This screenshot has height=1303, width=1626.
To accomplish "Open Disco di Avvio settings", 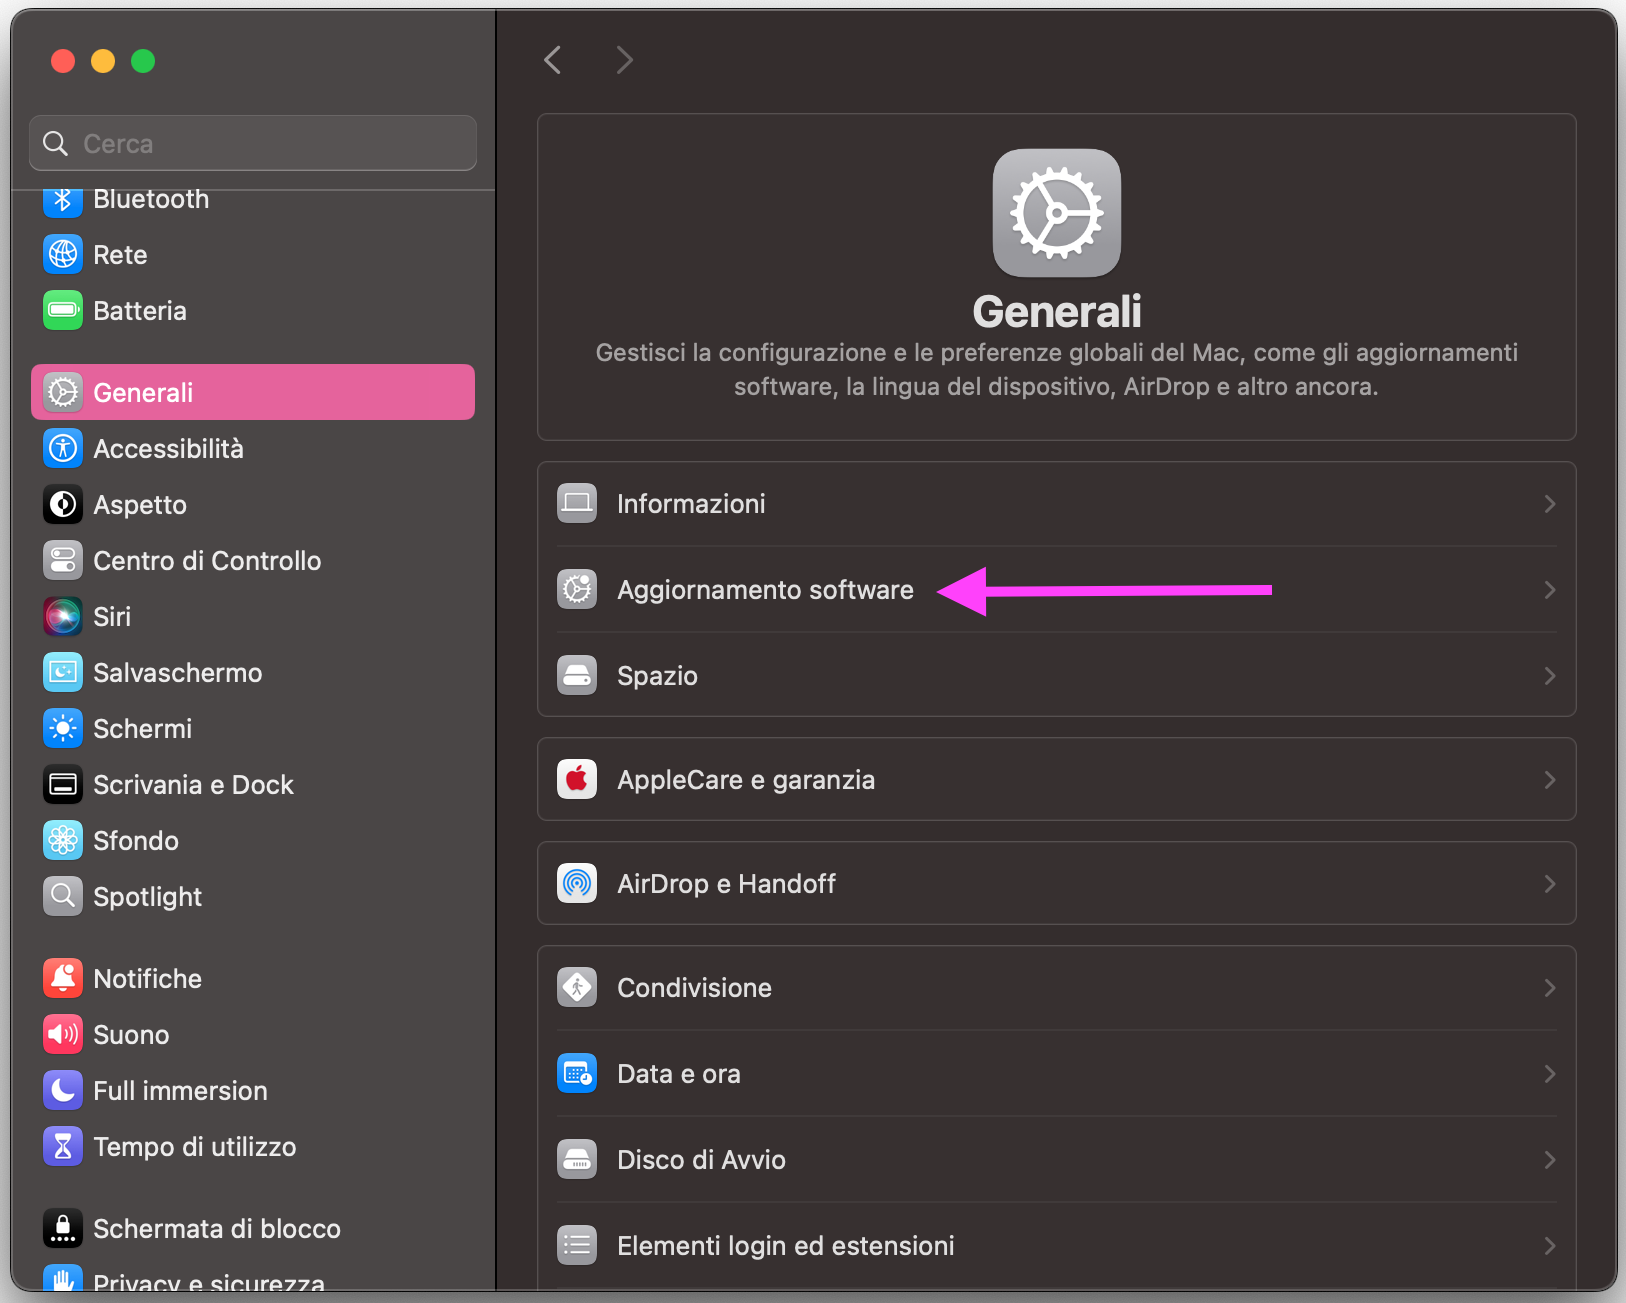I will (x=701, y=1159).
